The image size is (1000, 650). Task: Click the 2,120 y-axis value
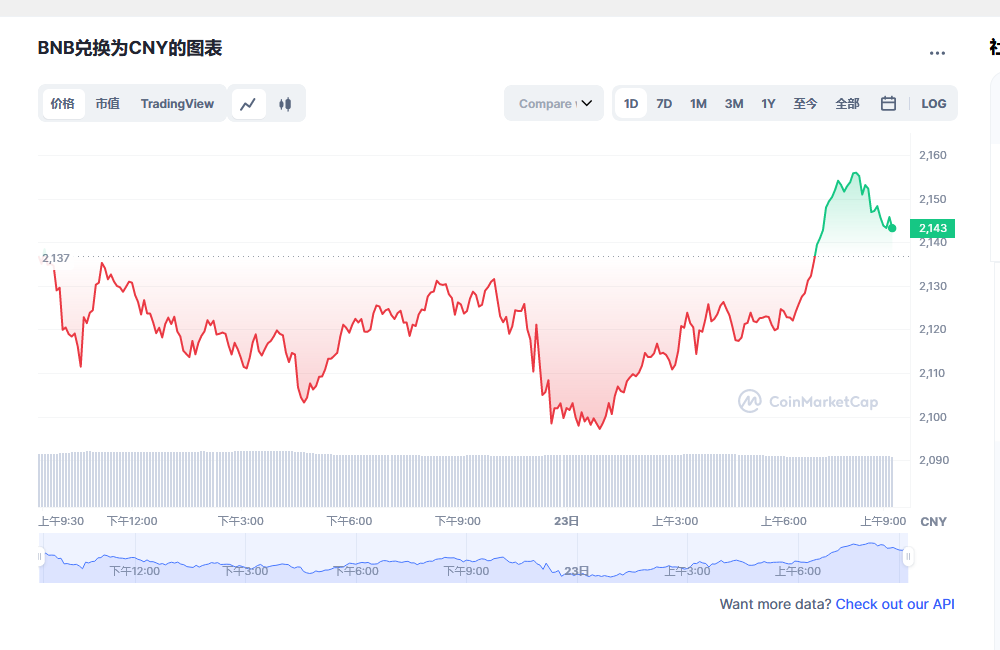[x=932, y=329]
